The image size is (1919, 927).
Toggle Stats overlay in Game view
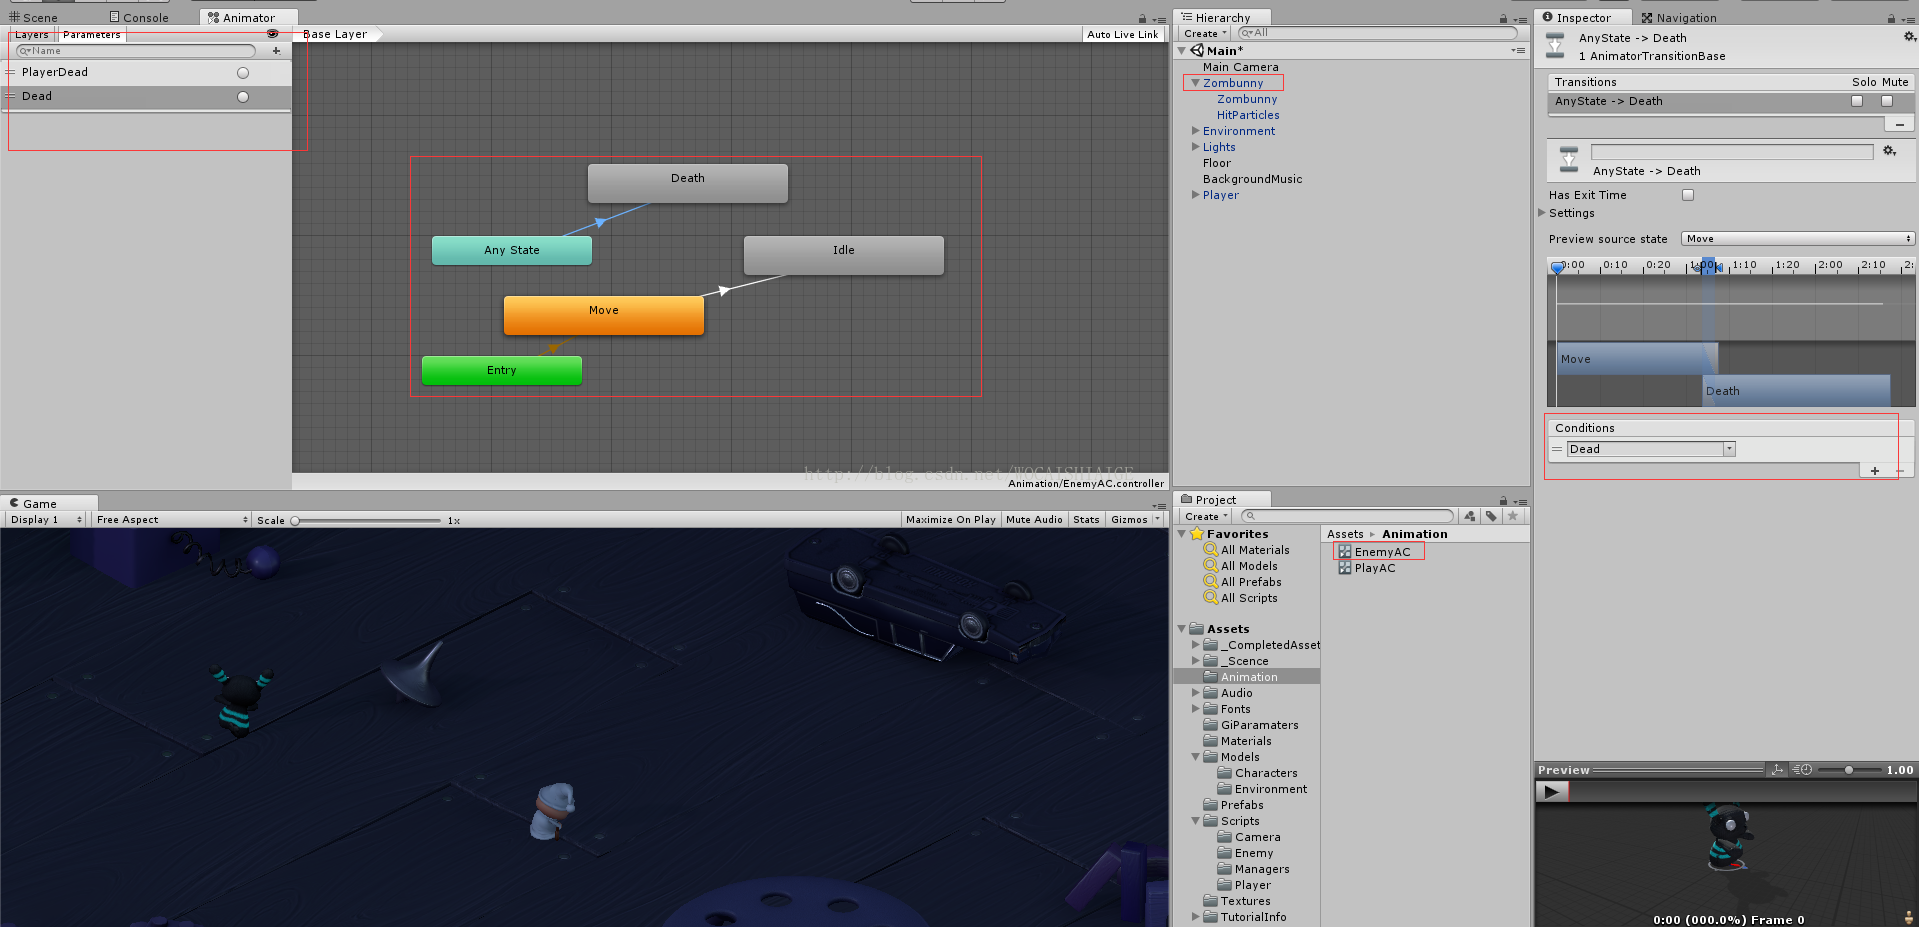point(1086,520)
